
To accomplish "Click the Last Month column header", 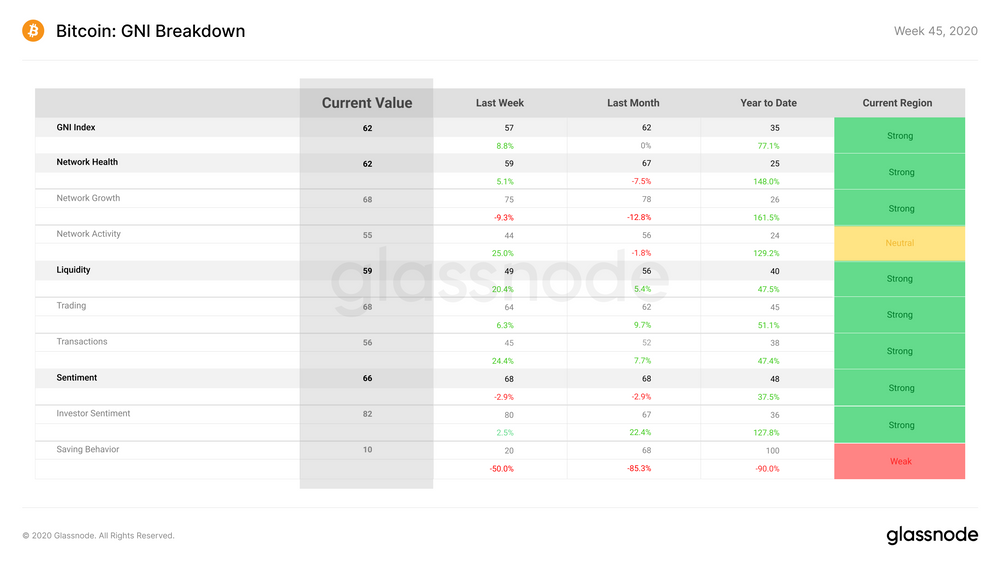I will pos(633,103).
